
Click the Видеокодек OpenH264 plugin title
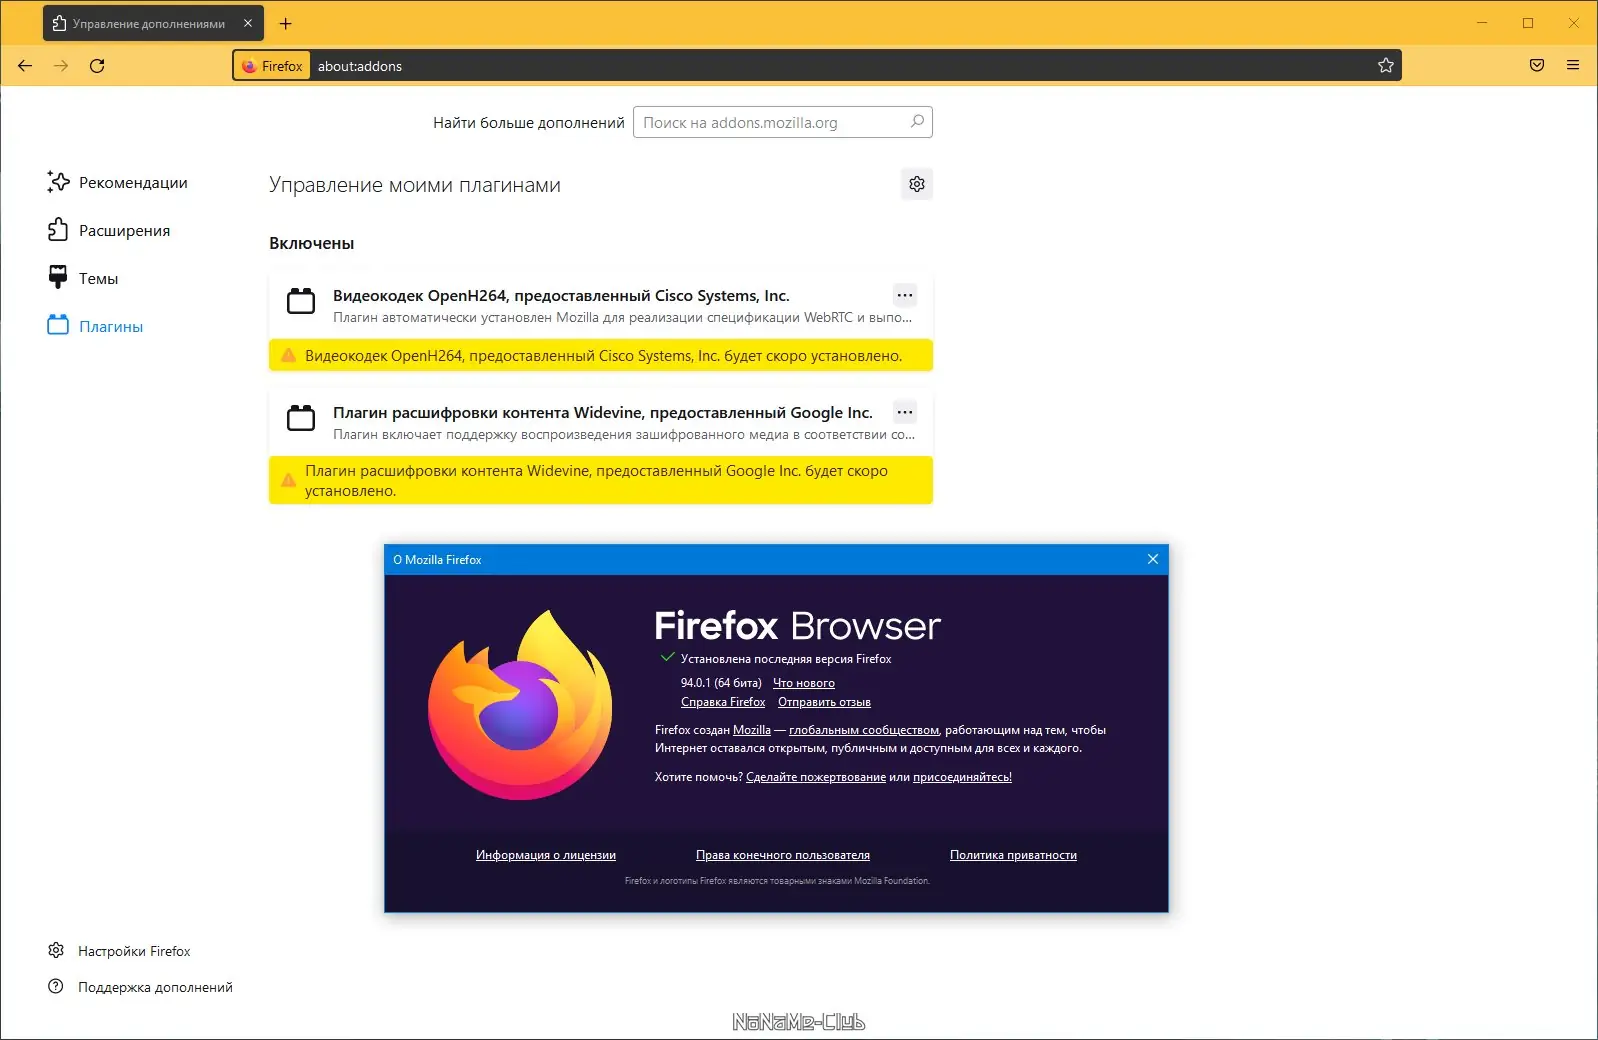click(x=561, y=296)
